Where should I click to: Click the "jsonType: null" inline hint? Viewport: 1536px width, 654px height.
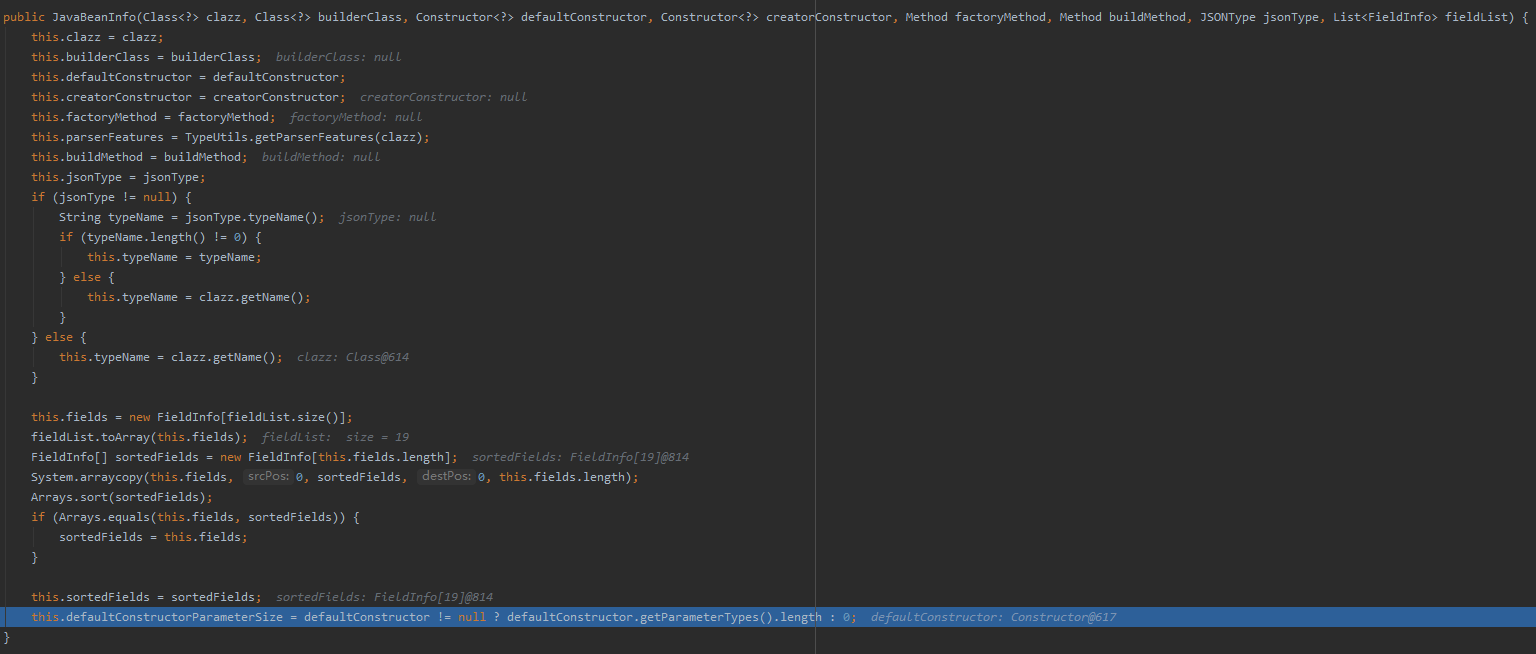[x=387, y=217]
